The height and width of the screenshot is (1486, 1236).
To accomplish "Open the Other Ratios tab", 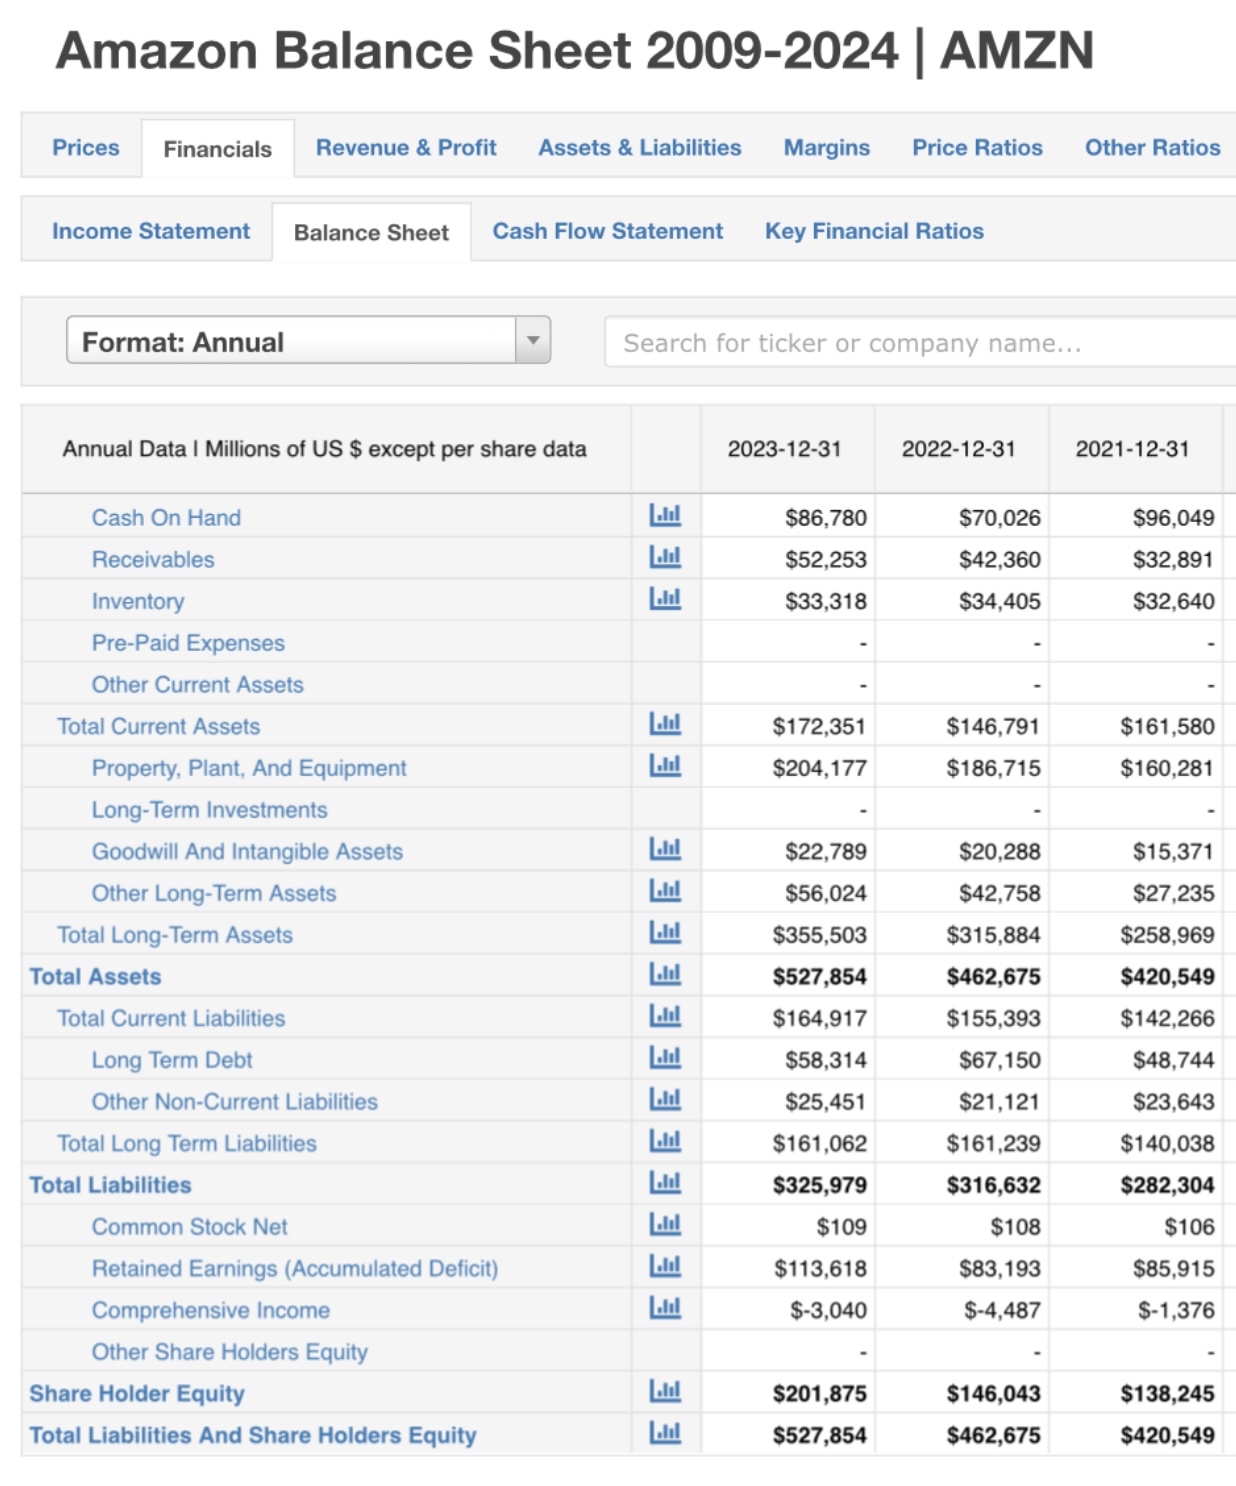I will [x=1153, y=147].
